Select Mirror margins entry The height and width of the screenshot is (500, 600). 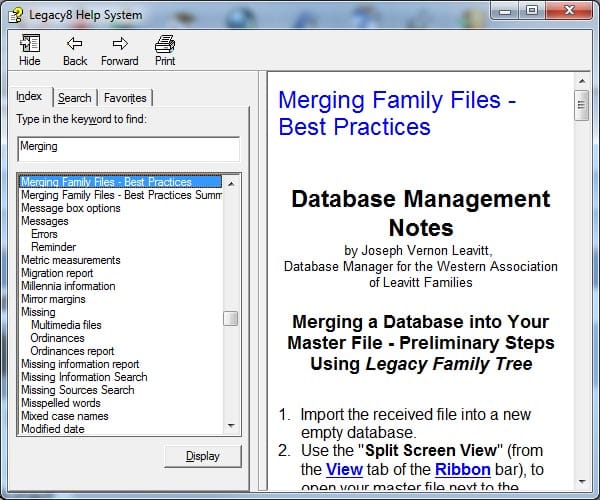click(54, 299)
